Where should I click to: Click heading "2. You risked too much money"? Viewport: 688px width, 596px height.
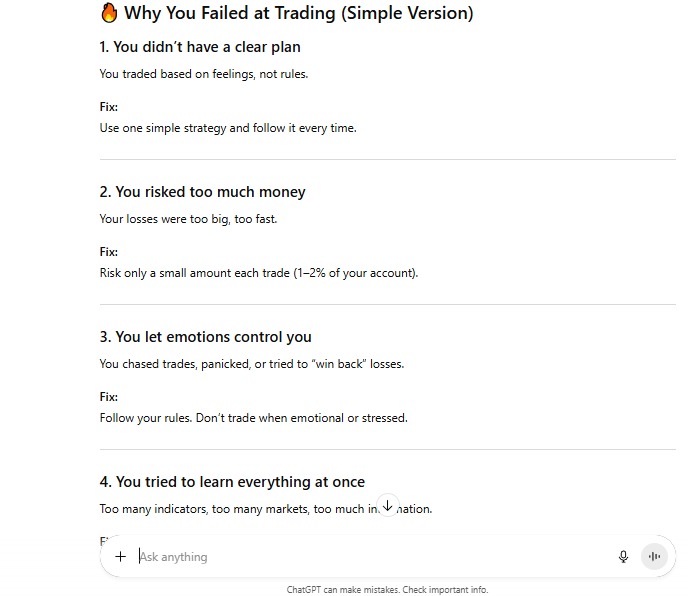(x=202, y=192)
